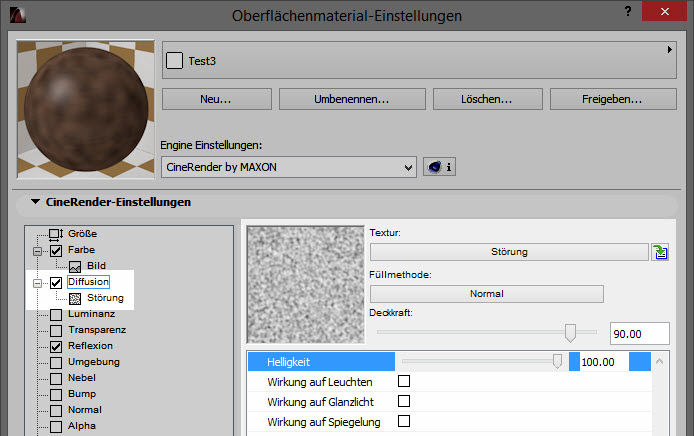Select the Umgebung tree item label
This screenshot has width=694, height=436.
94,362
